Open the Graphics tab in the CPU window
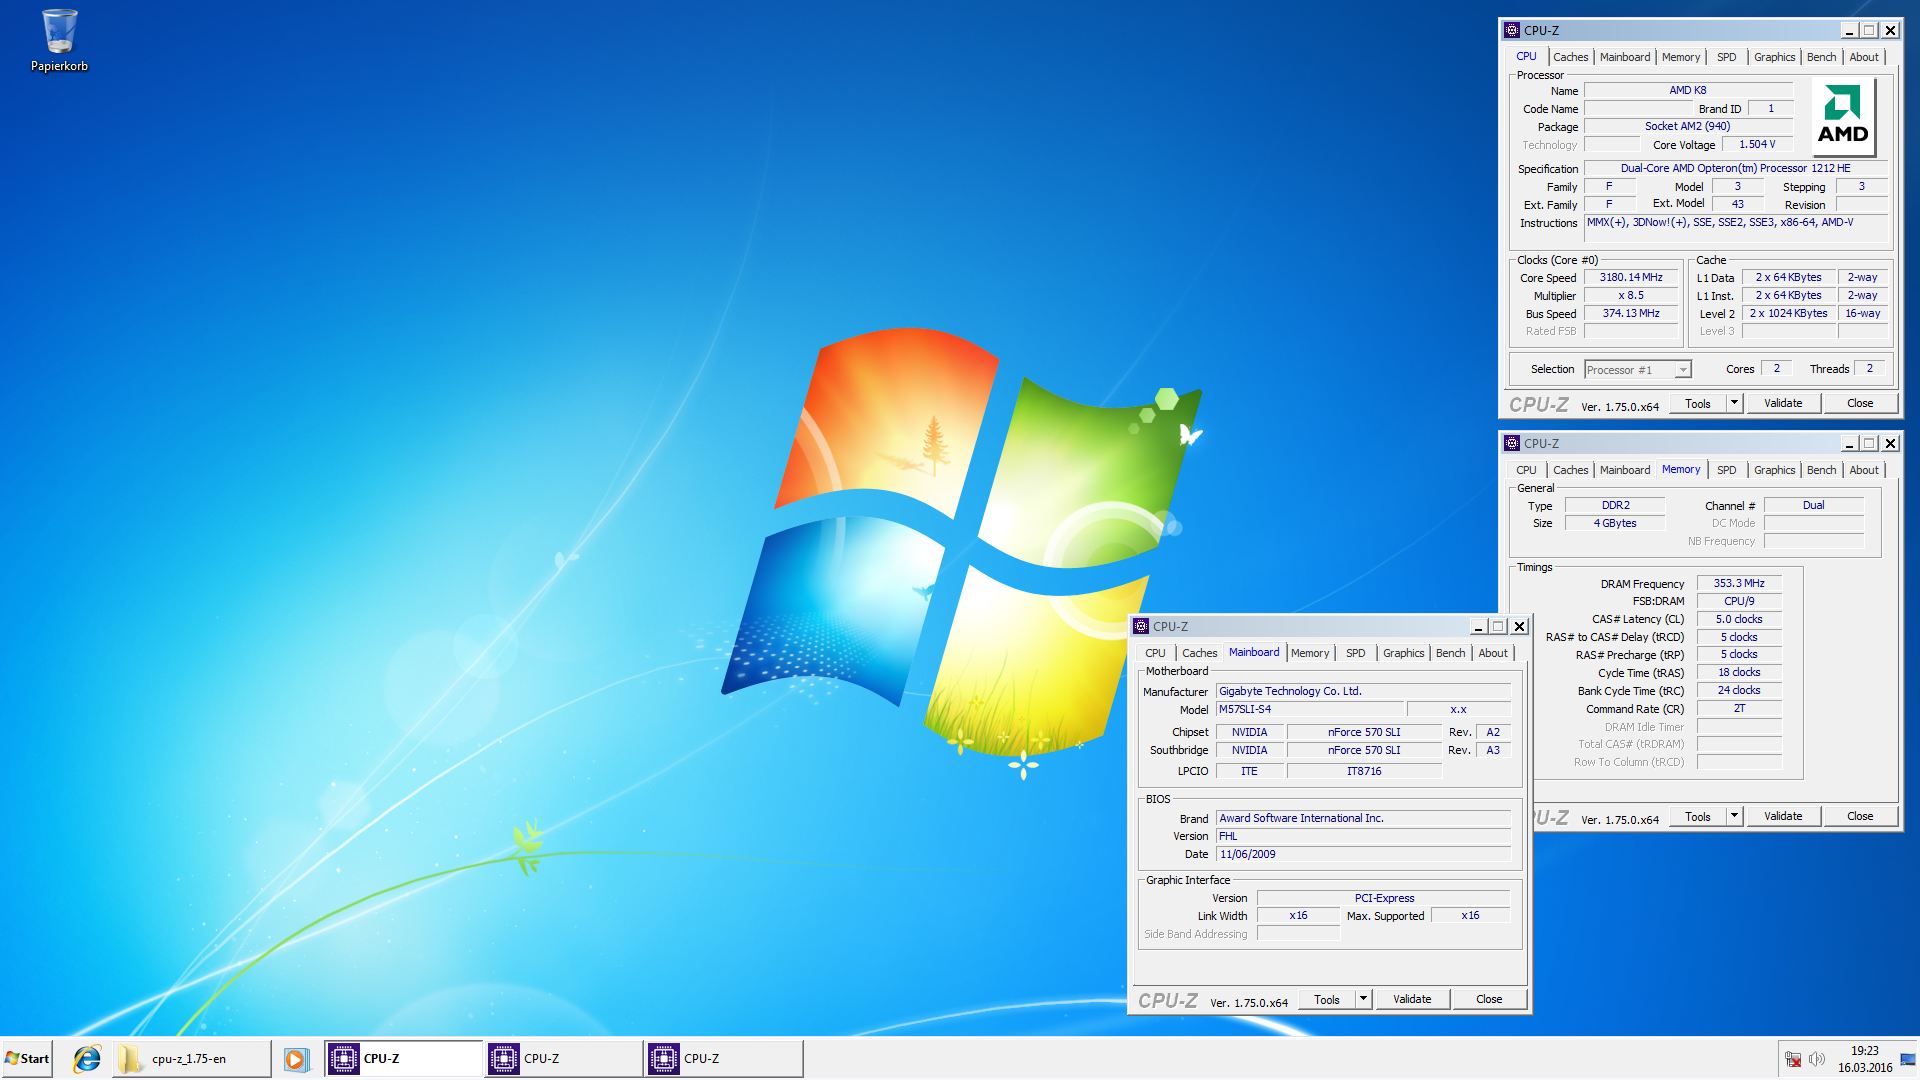 pyautogui.click(x=1775, y=57)
